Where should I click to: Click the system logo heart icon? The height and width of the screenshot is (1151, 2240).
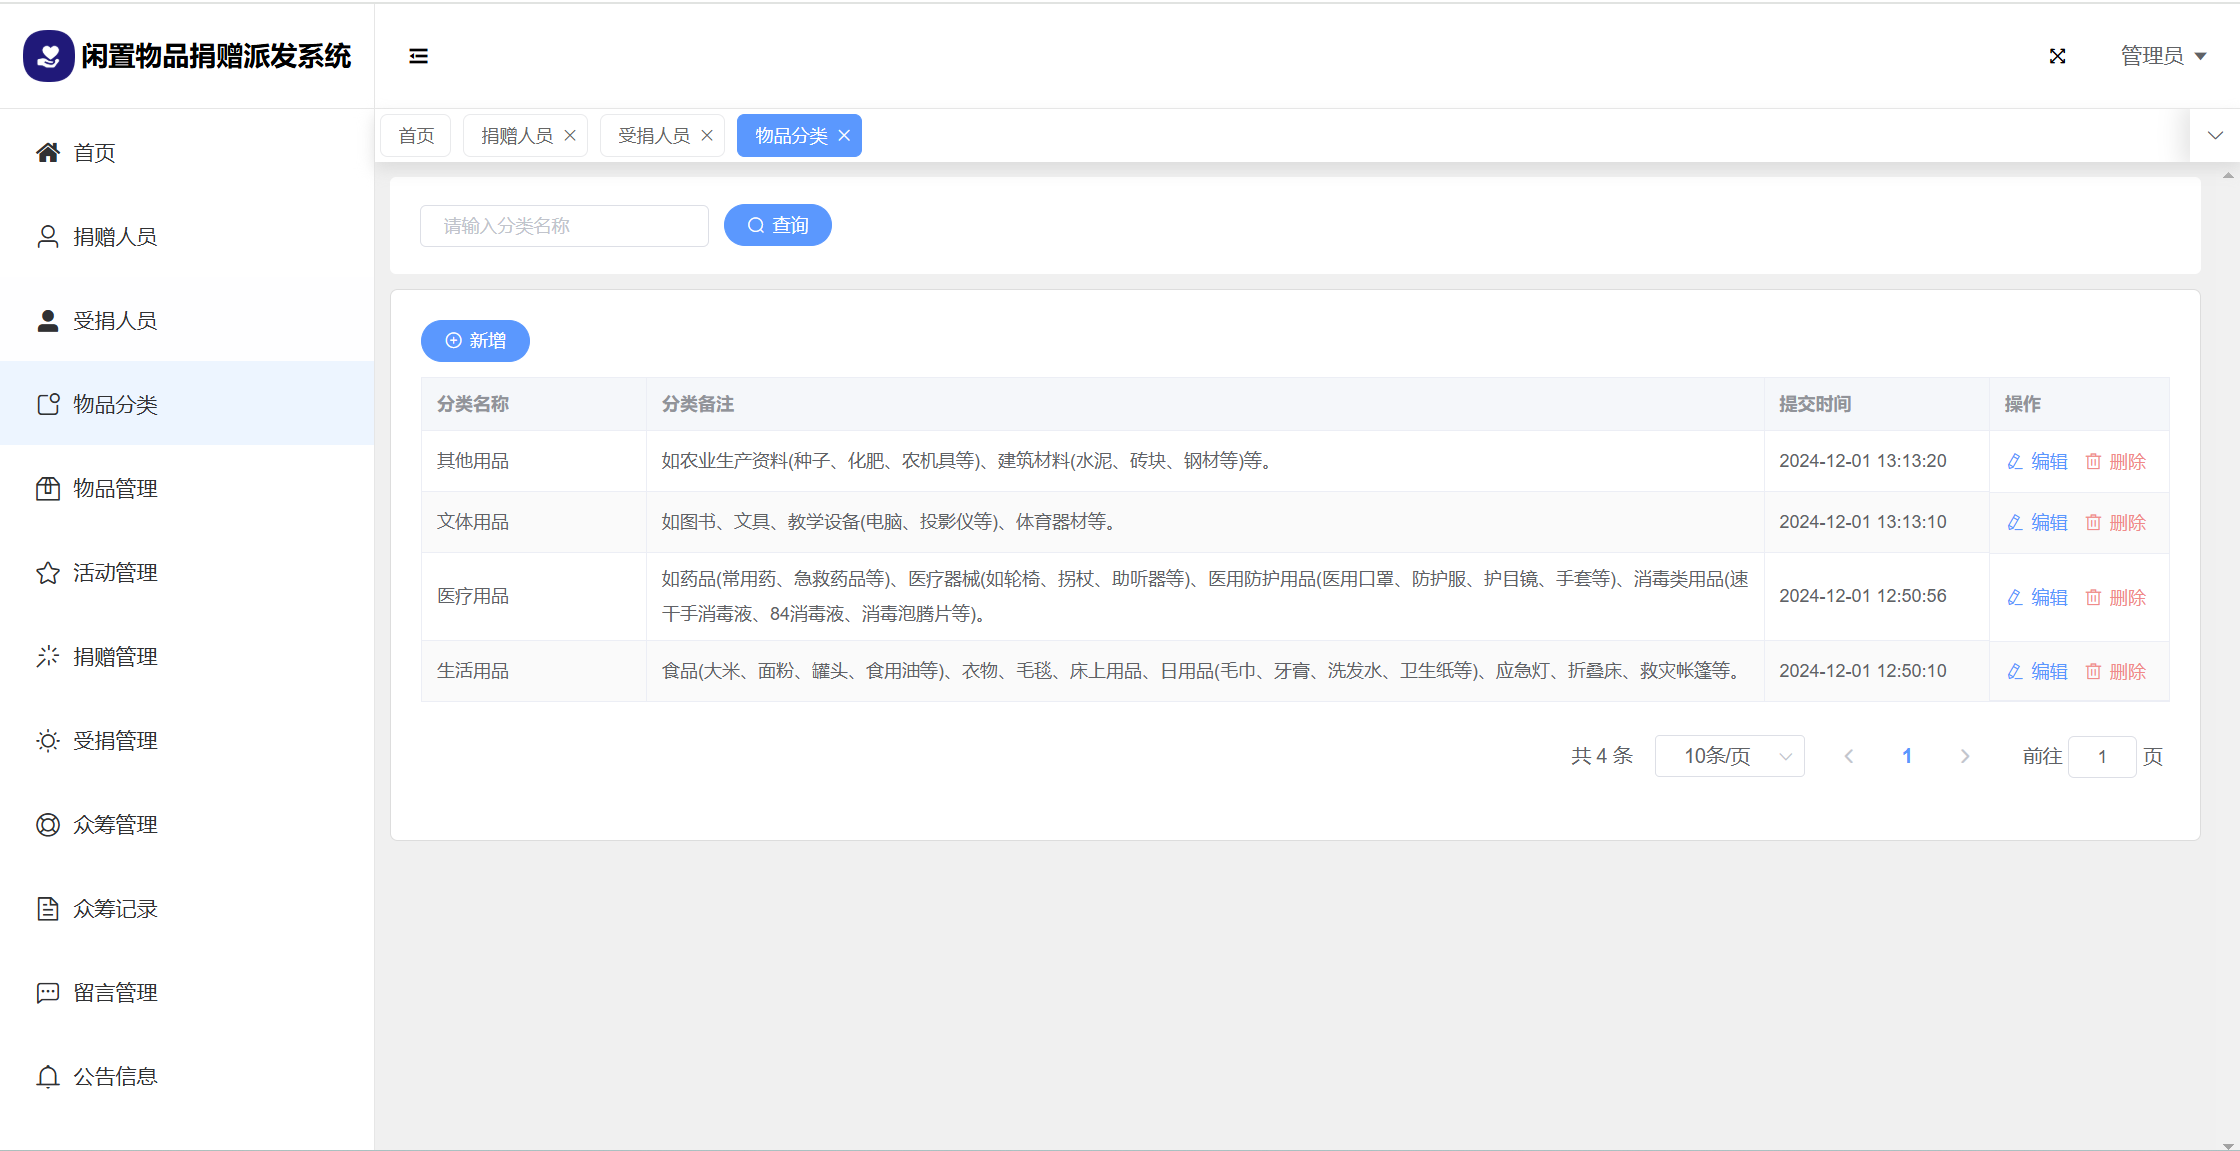click(48, 56)
